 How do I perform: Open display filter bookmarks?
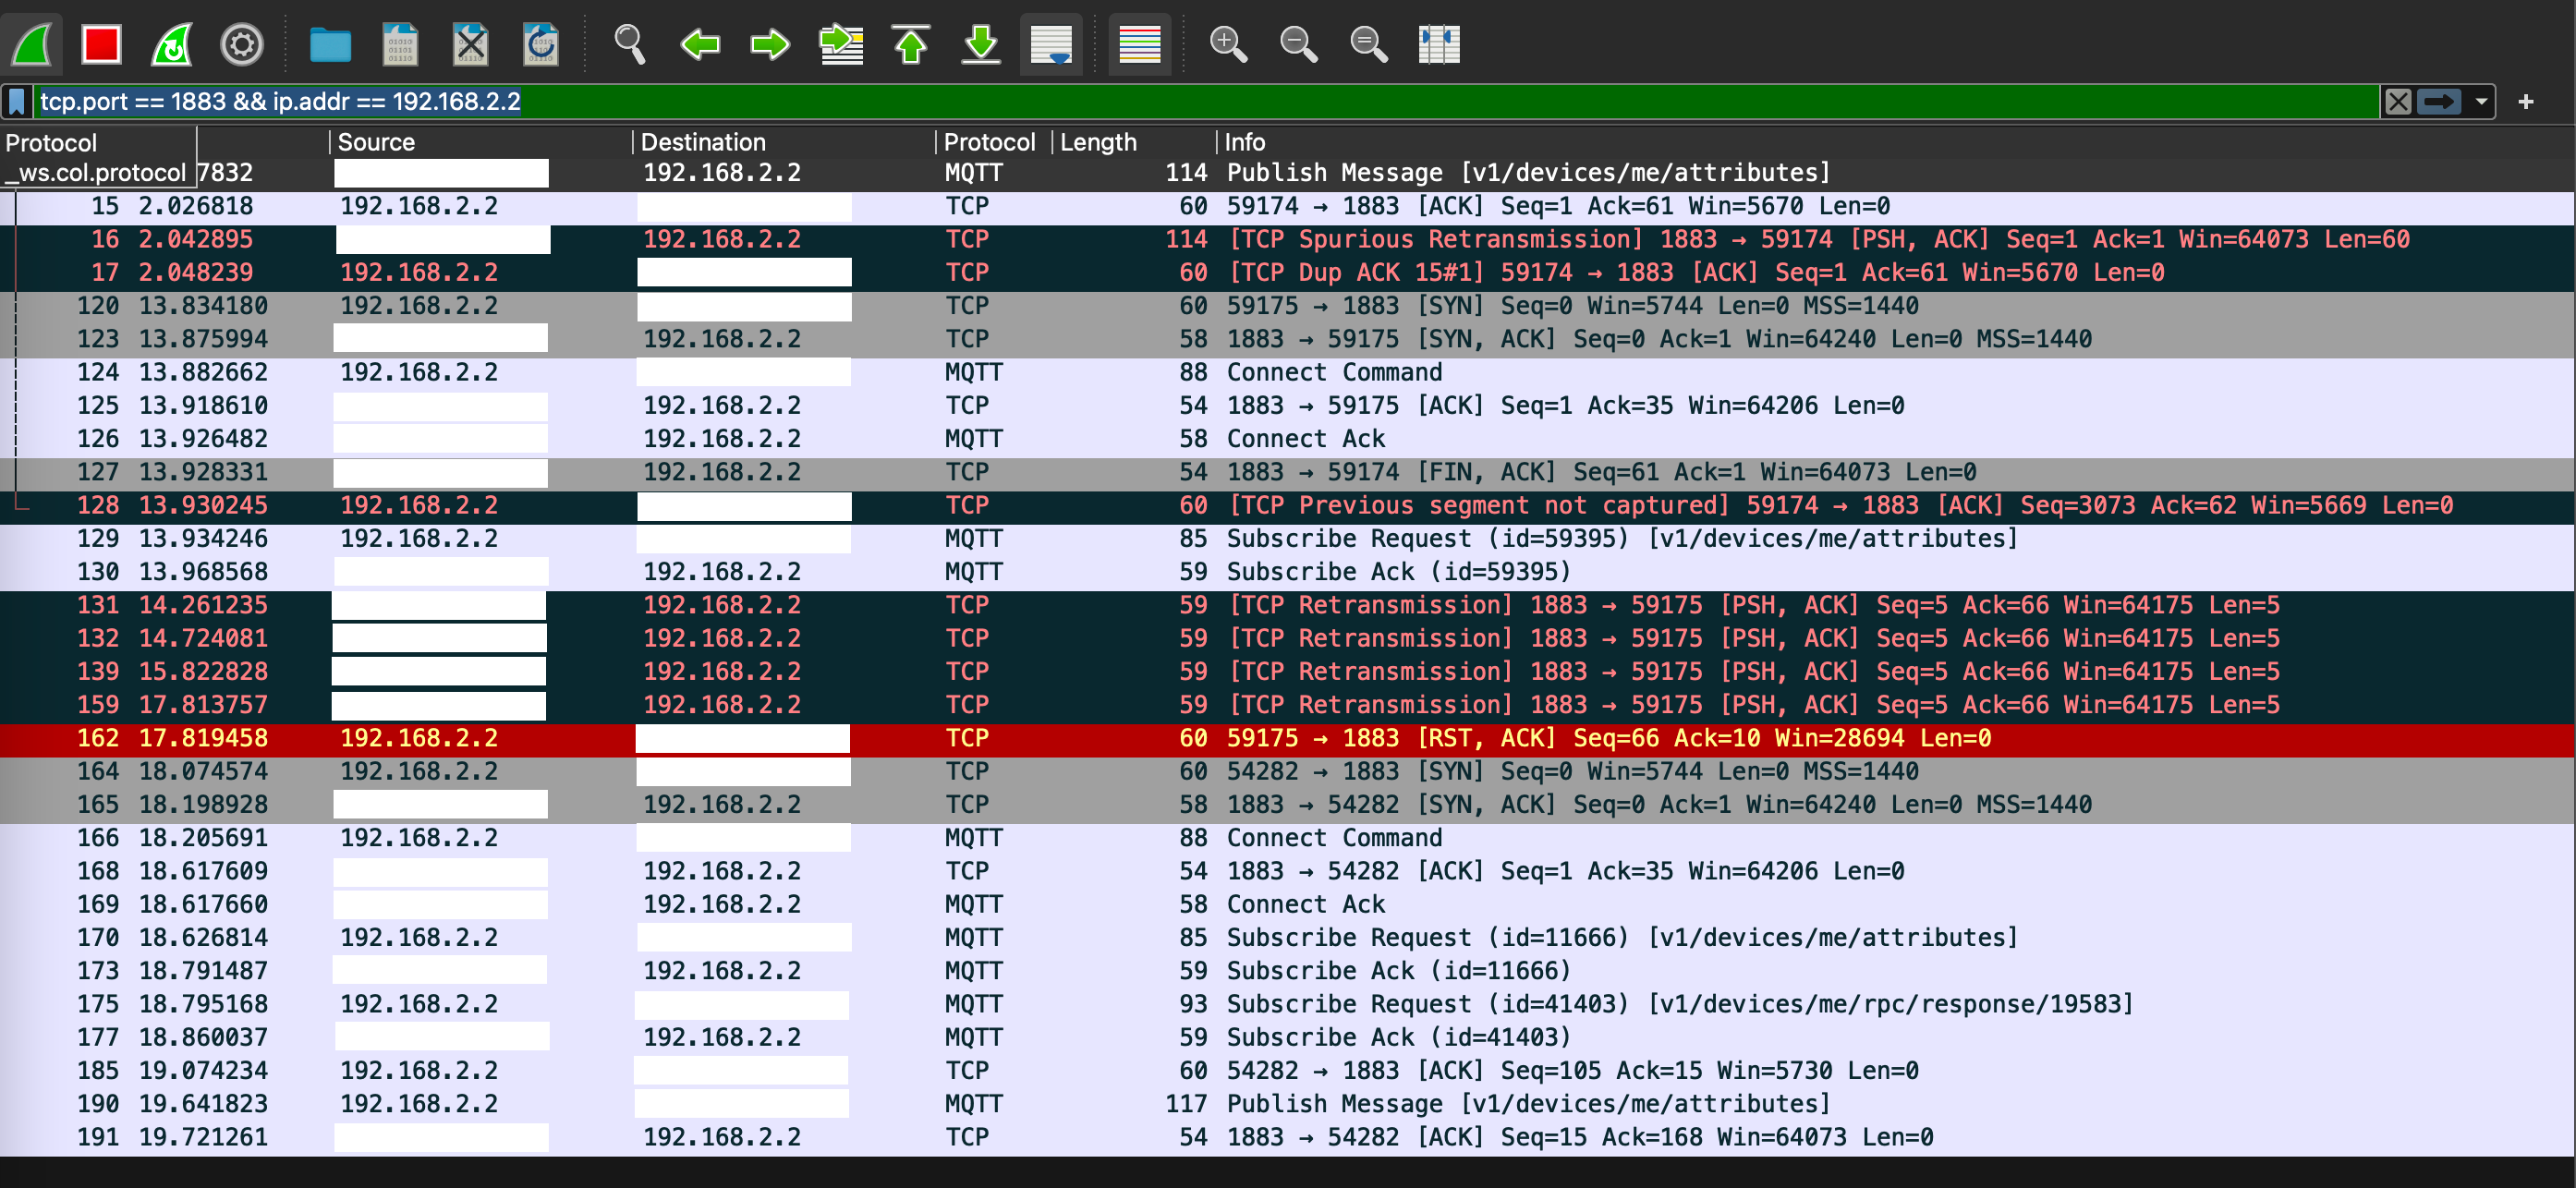point(17,101)
